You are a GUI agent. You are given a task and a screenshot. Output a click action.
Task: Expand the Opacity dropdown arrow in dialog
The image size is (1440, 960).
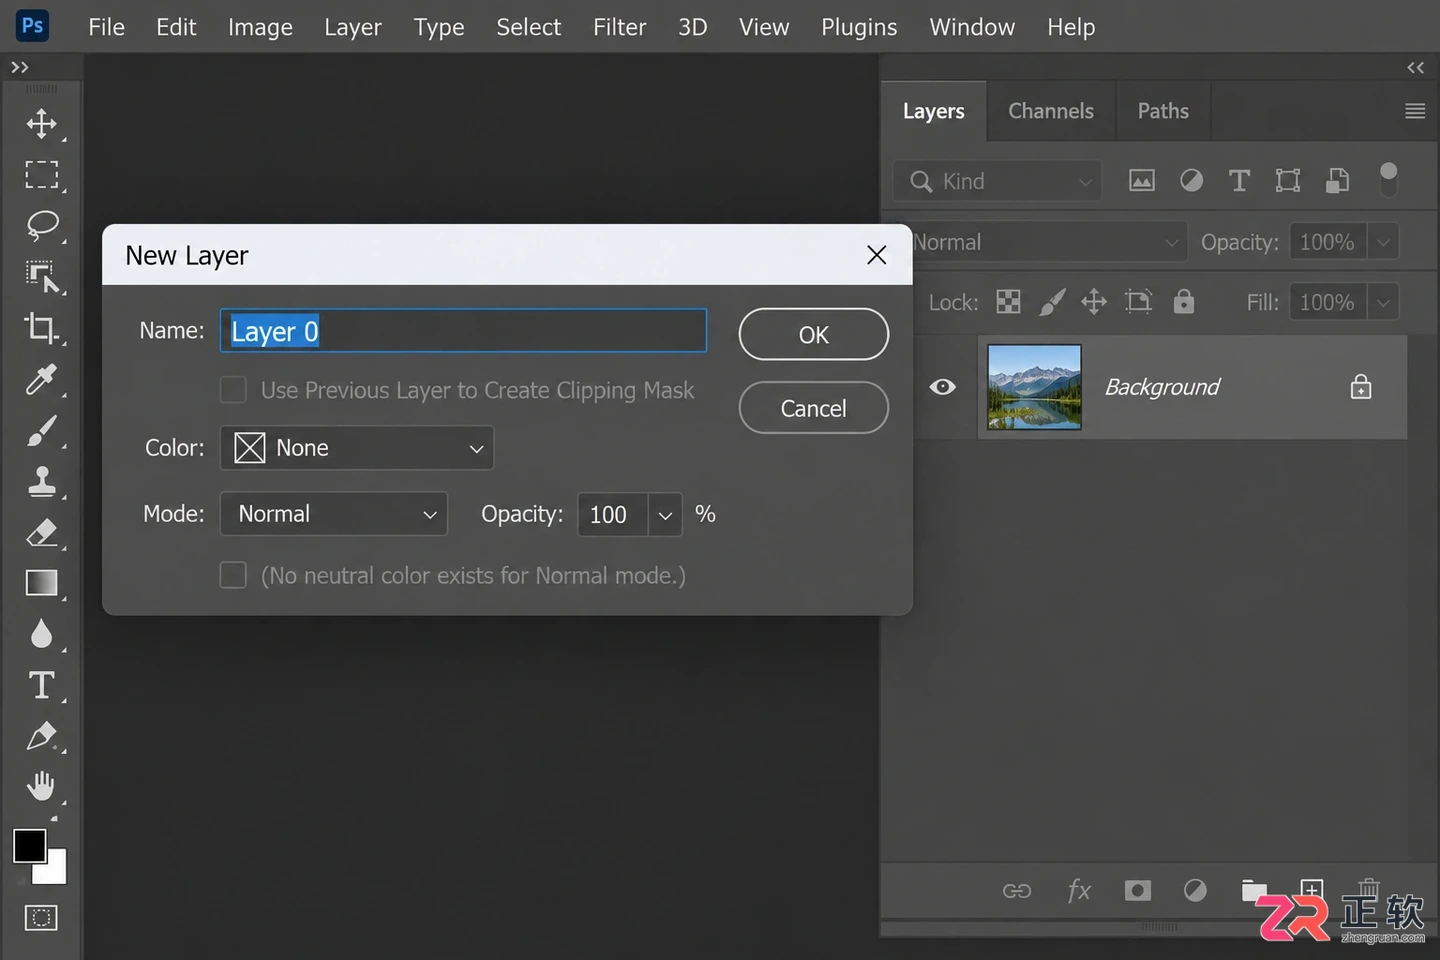point(665,515)
